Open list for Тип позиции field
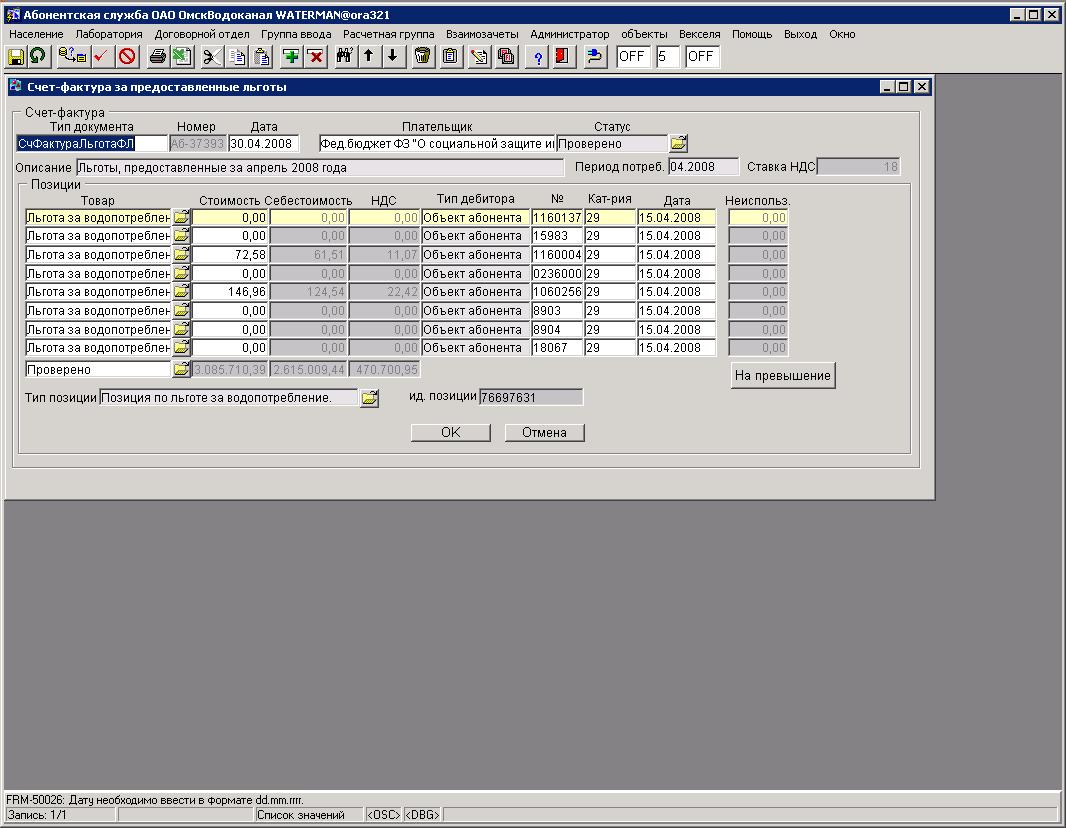The width and height of the screenshot is (1066, 828). point(369,398)
